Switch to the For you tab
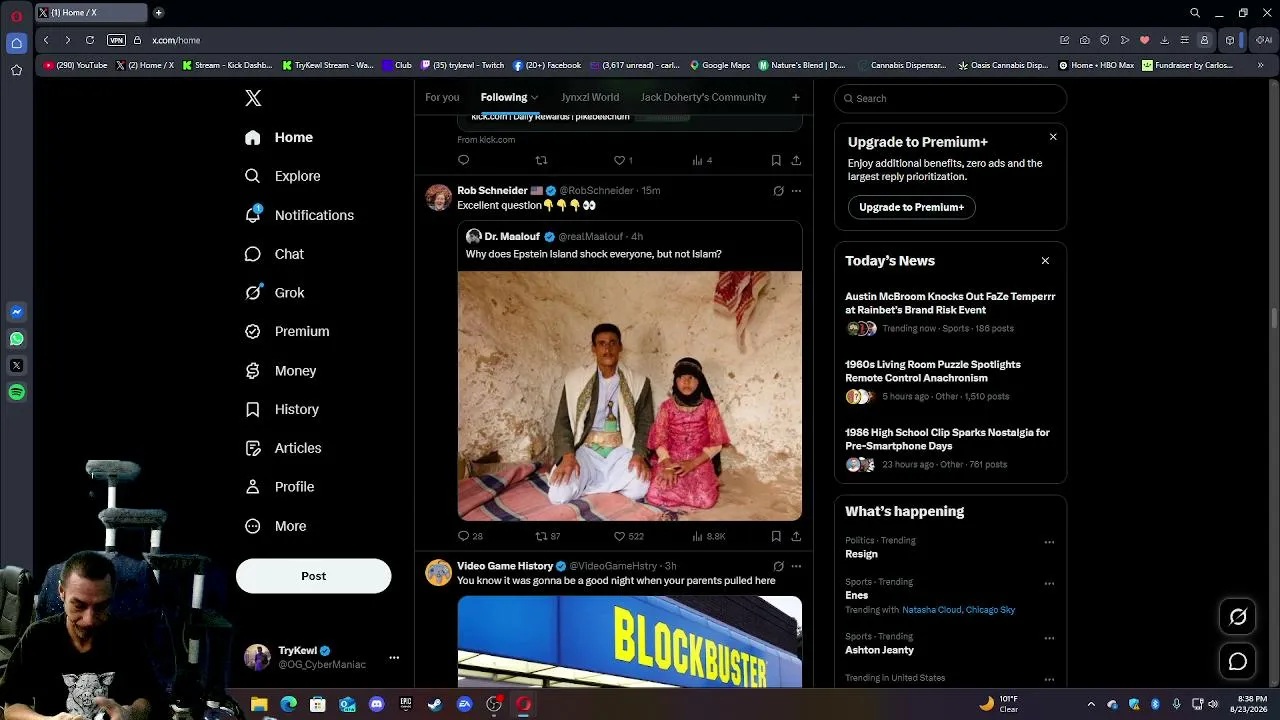 click(x=442, y=97)
